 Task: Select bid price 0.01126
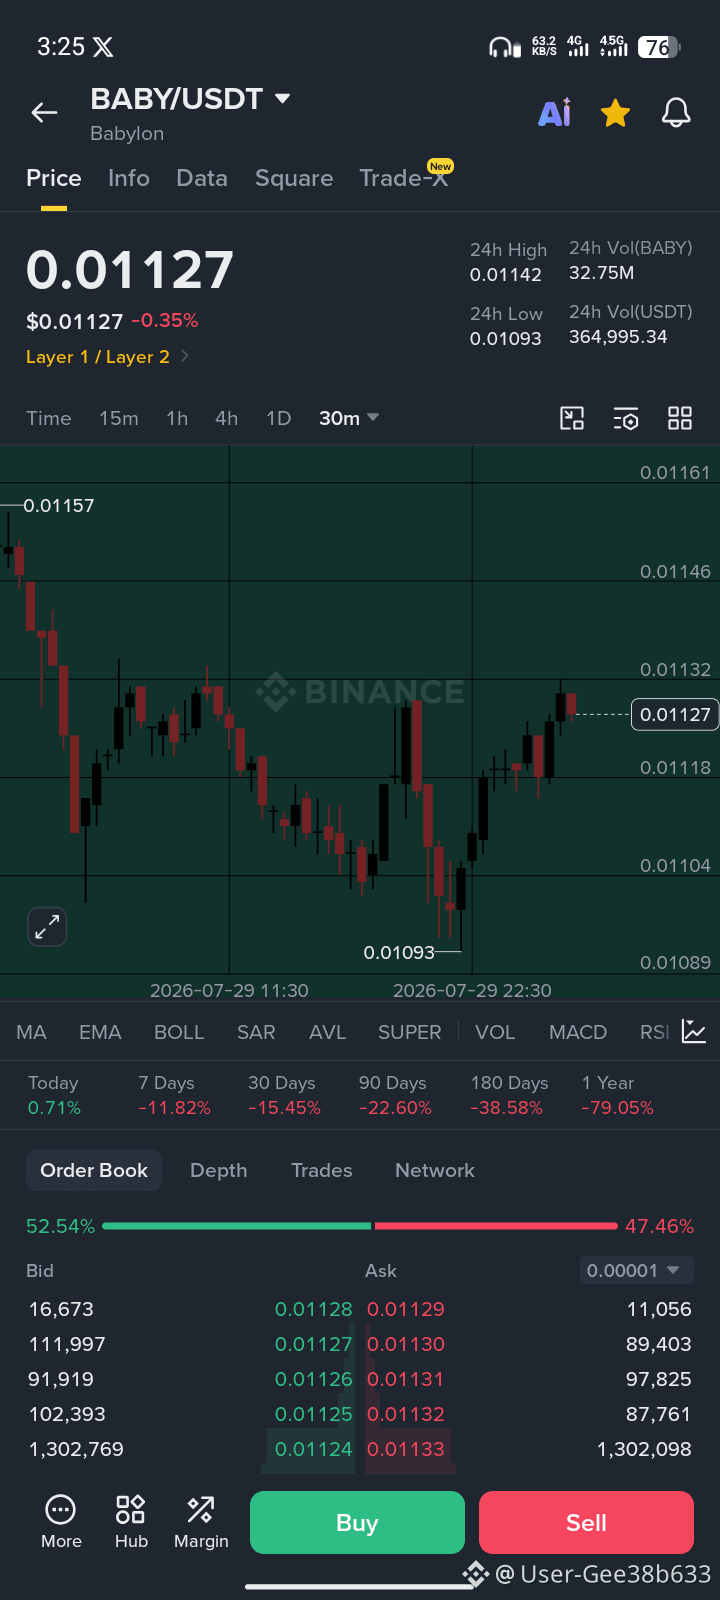coord(314,1379)
